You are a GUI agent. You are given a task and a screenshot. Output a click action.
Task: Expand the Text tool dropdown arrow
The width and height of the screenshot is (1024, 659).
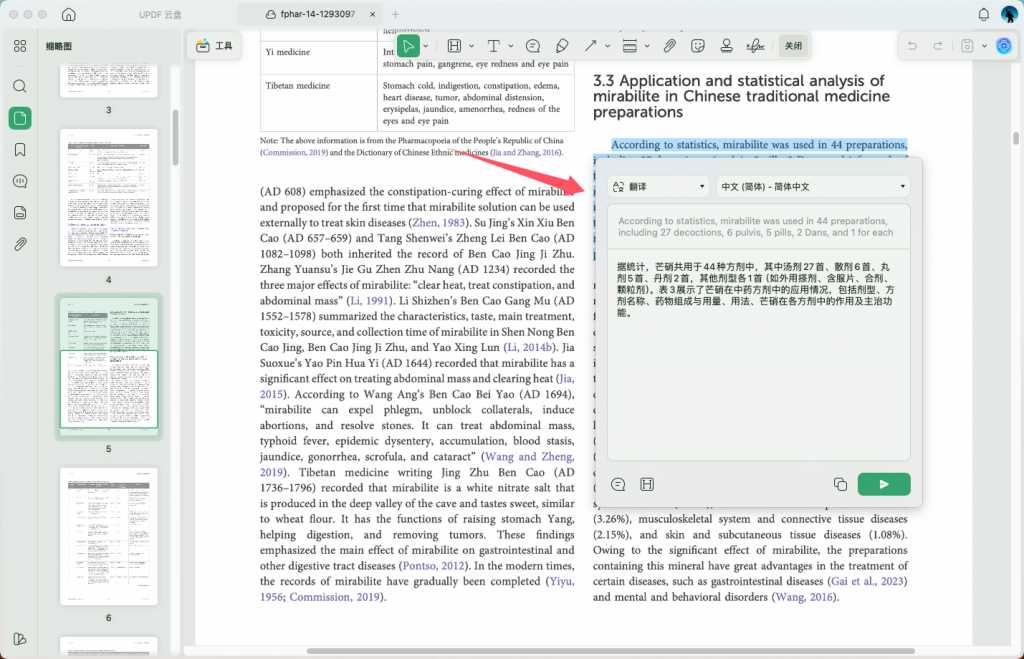pos(511,46)
